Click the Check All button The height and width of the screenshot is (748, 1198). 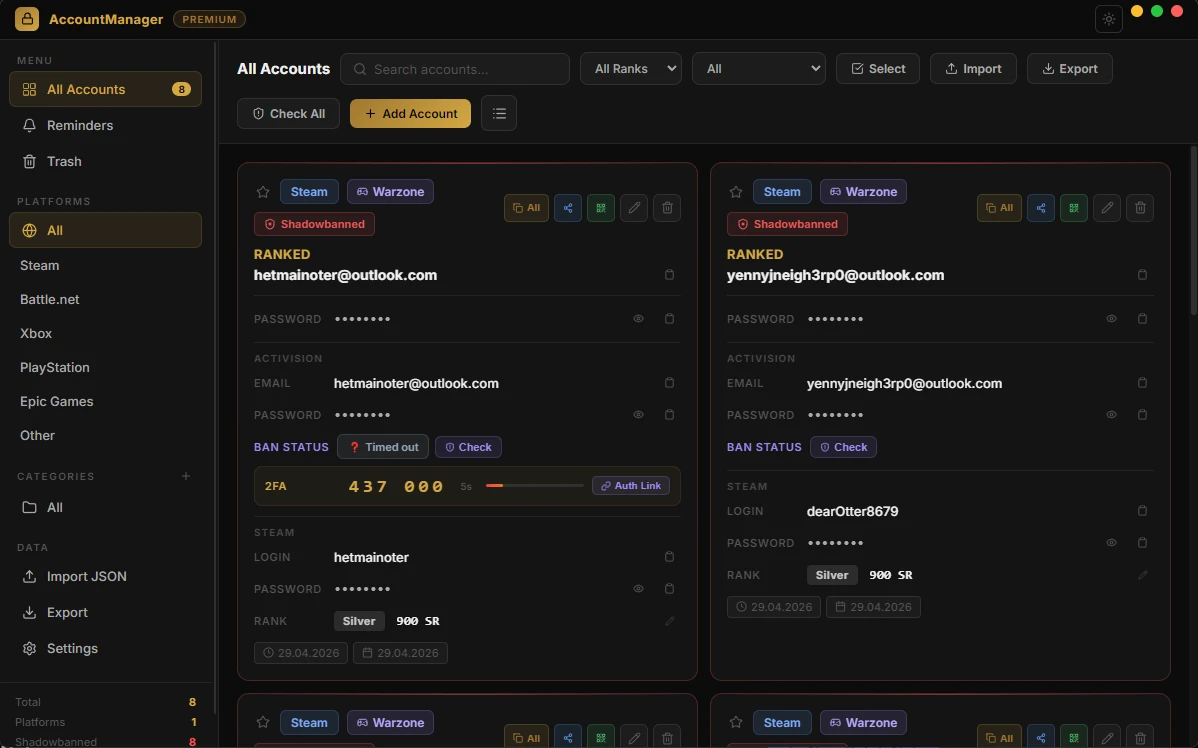click(288, 113)
